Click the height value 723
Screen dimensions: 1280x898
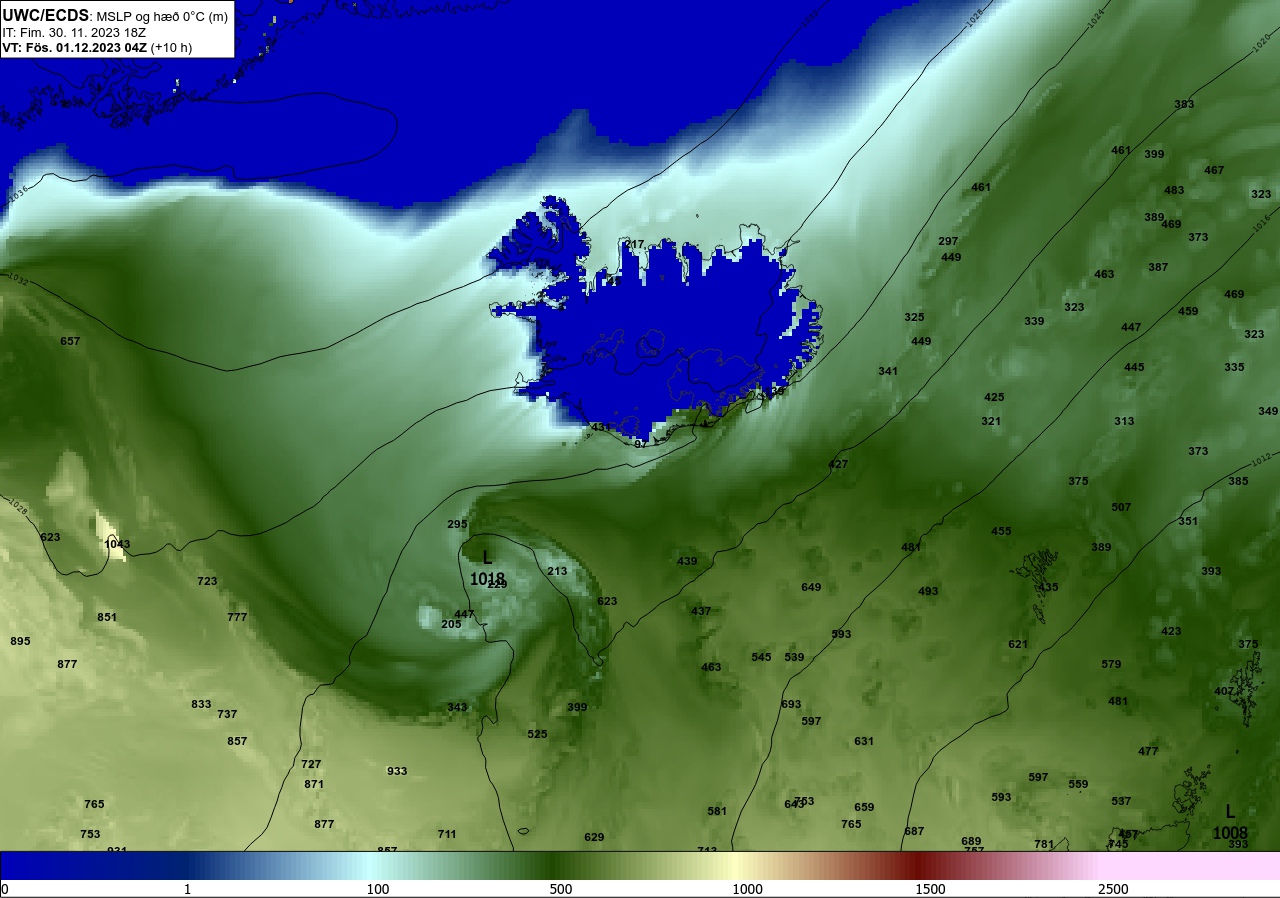pyautogui.click(x=207, y=581)
